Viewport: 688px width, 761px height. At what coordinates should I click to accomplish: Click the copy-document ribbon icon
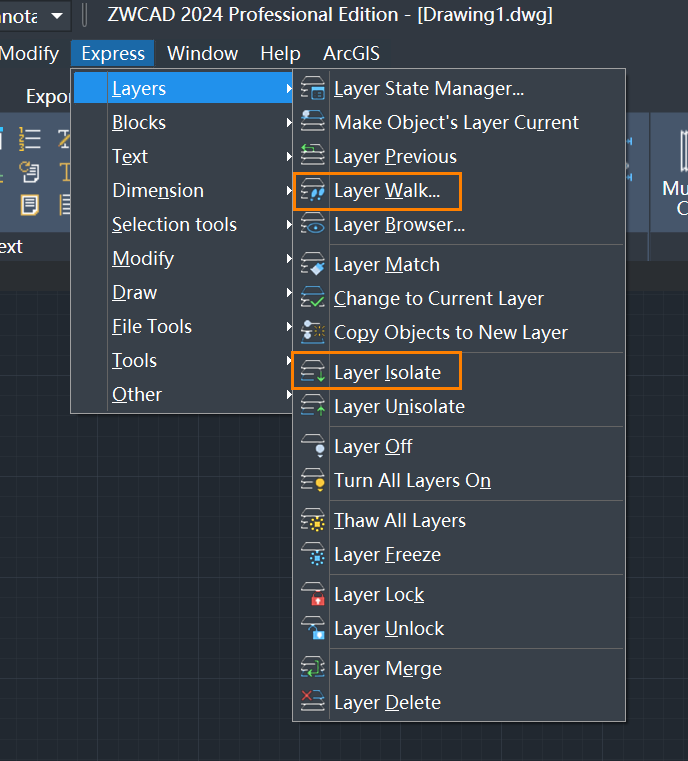point(30,172)
